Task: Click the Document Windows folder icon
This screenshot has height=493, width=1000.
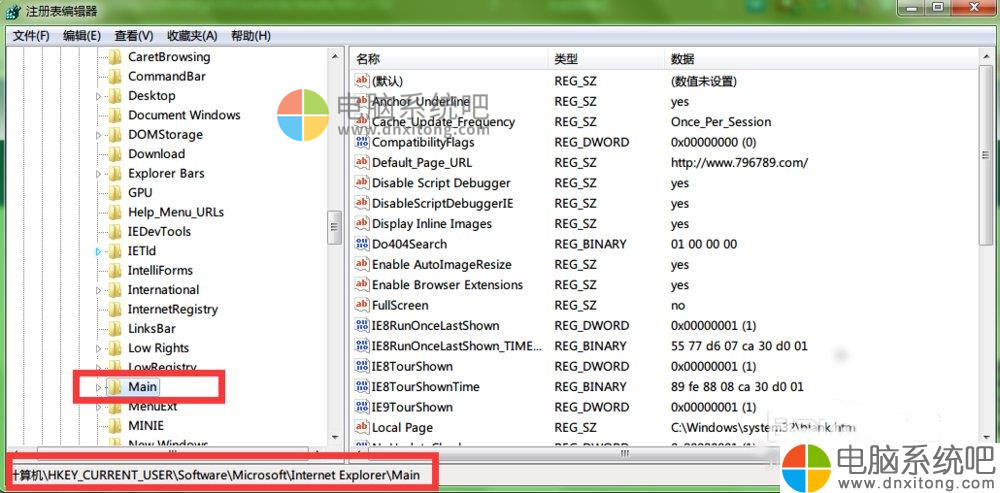Action: pos(115,115)
